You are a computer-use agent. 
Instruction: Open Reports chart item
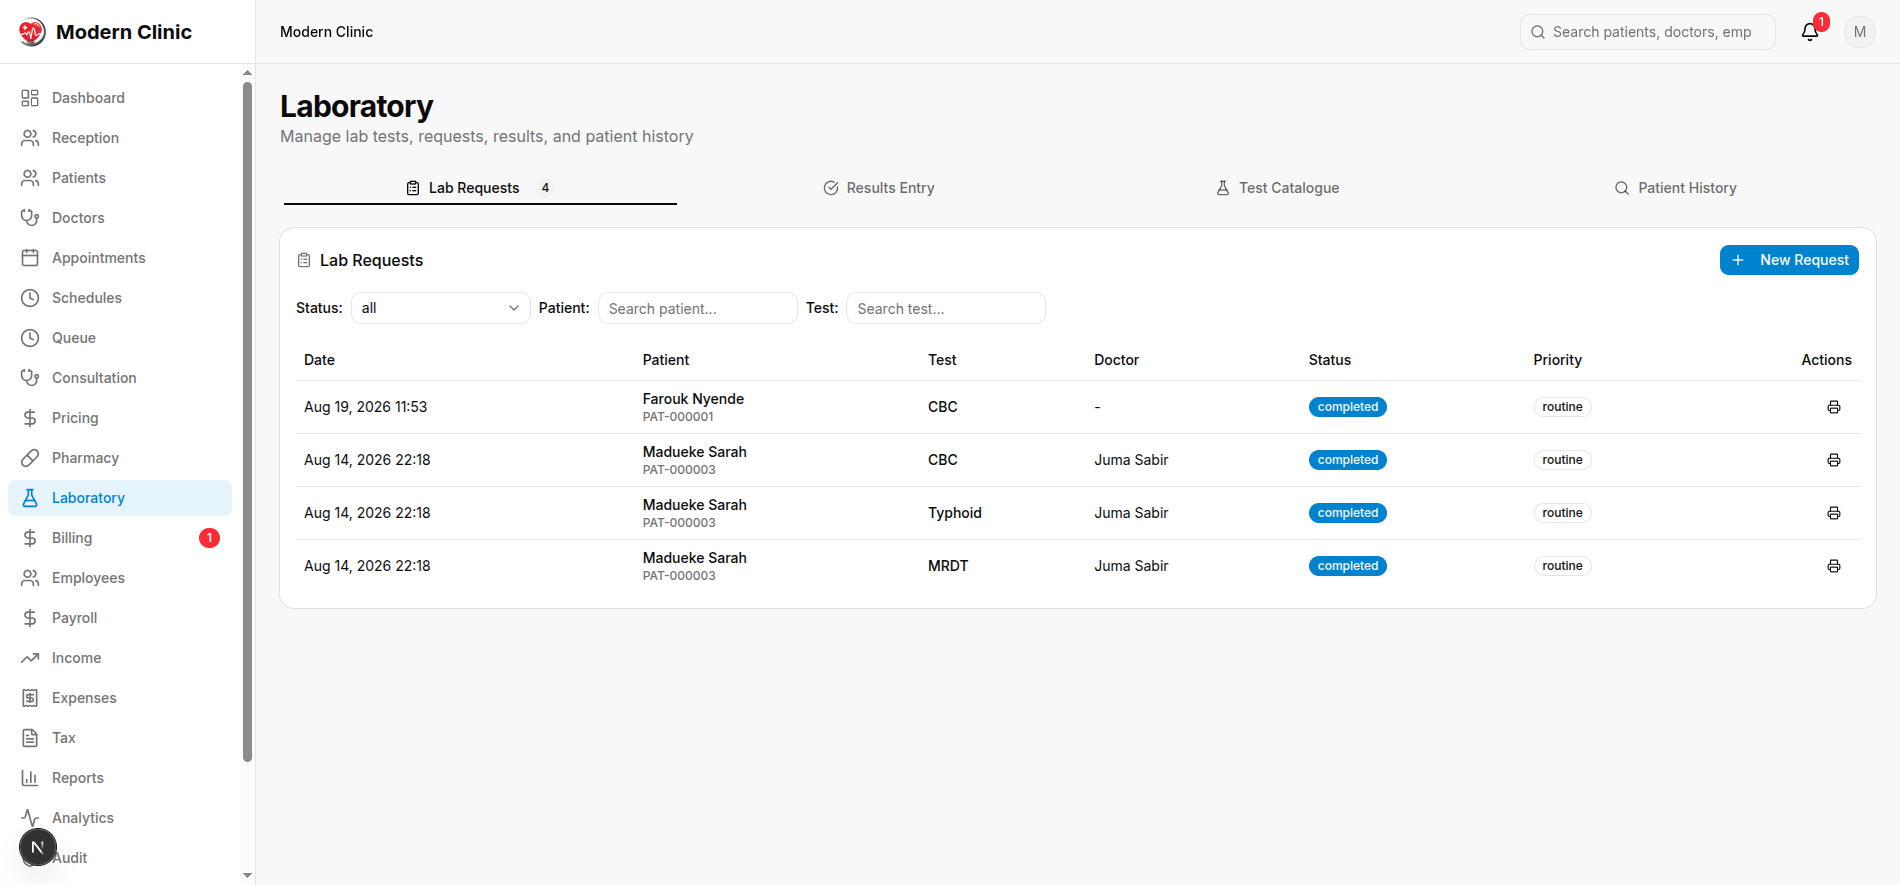pyautogui.click(x=119, y=778)
